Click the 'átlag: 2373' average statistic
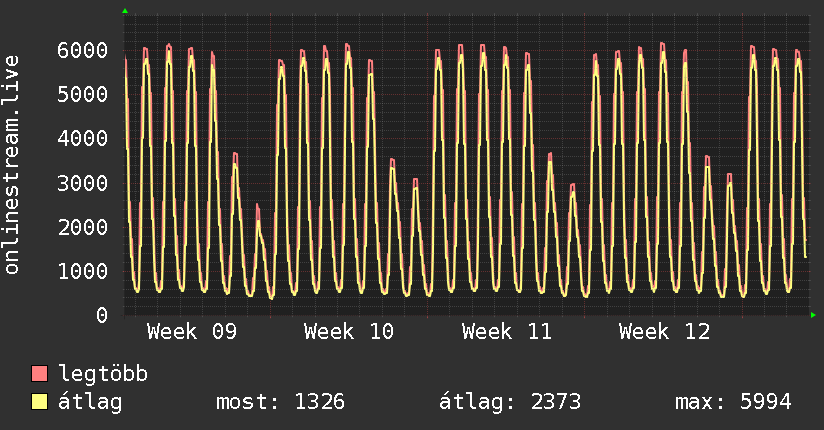The image size is (824, 430). [x=509, y=402]
